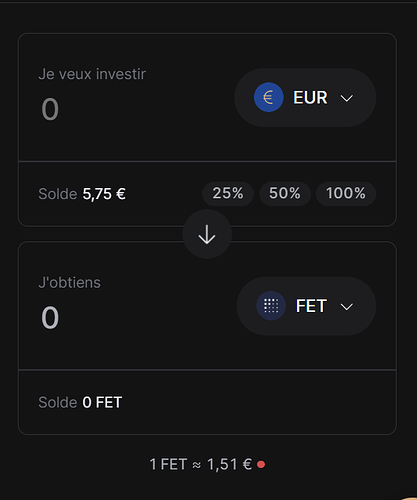417x500 pixels.
Task: Click the Solde label in the EUR card
Action: (x=58, y=194)
